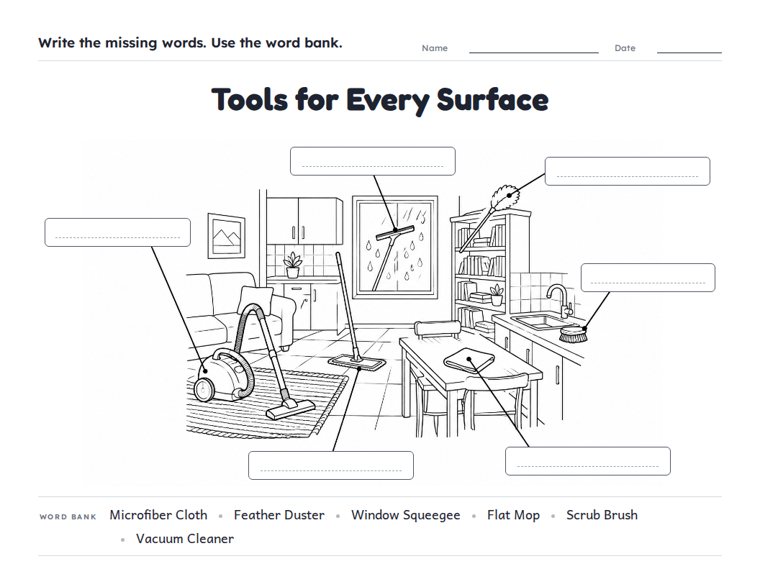Select the vacuum cleaner drawing on the rug
Screen dimensions: 760x587
(x=252, y=363)
